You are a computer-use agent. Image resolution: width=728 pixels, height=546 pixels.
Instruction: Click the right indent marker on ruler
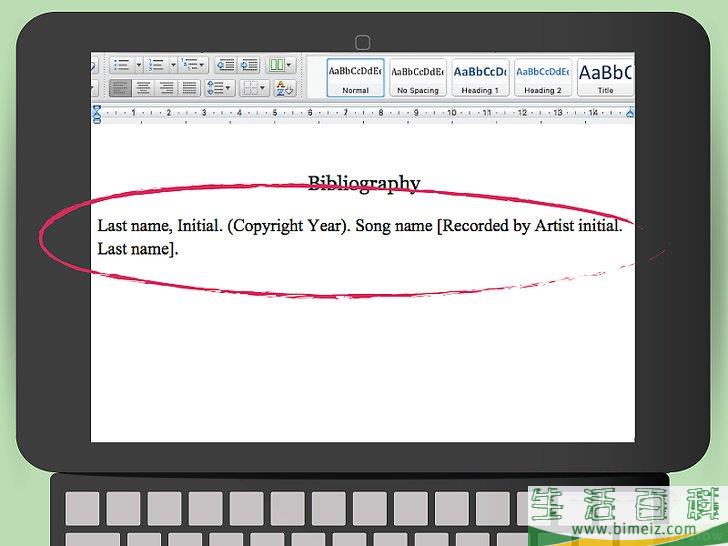click(x=630, y=112)
